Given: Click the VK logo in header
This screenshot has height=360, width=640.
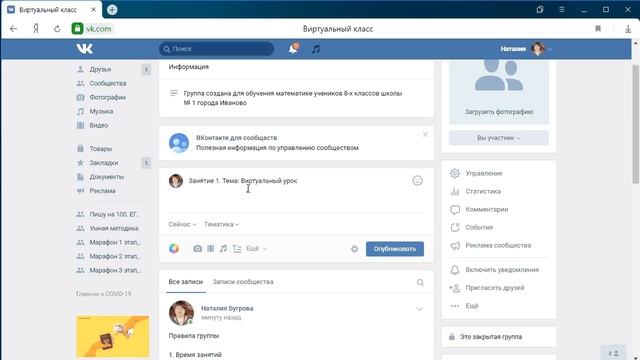Looking at the screenshot, I should [84, 49].
